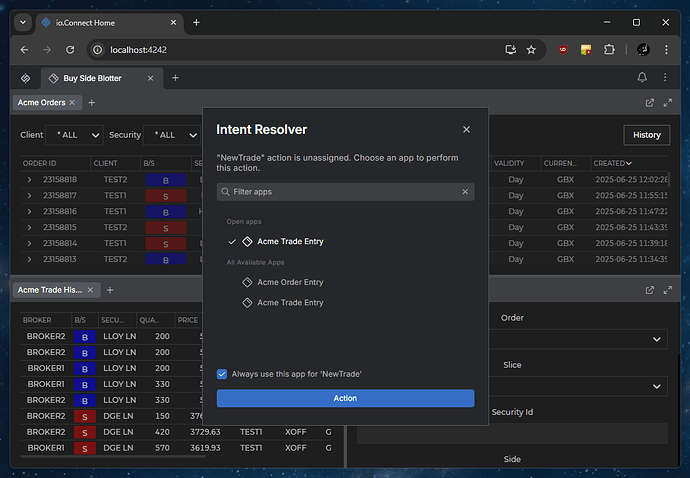
Task: Click the History button
Action: [646, 135]
